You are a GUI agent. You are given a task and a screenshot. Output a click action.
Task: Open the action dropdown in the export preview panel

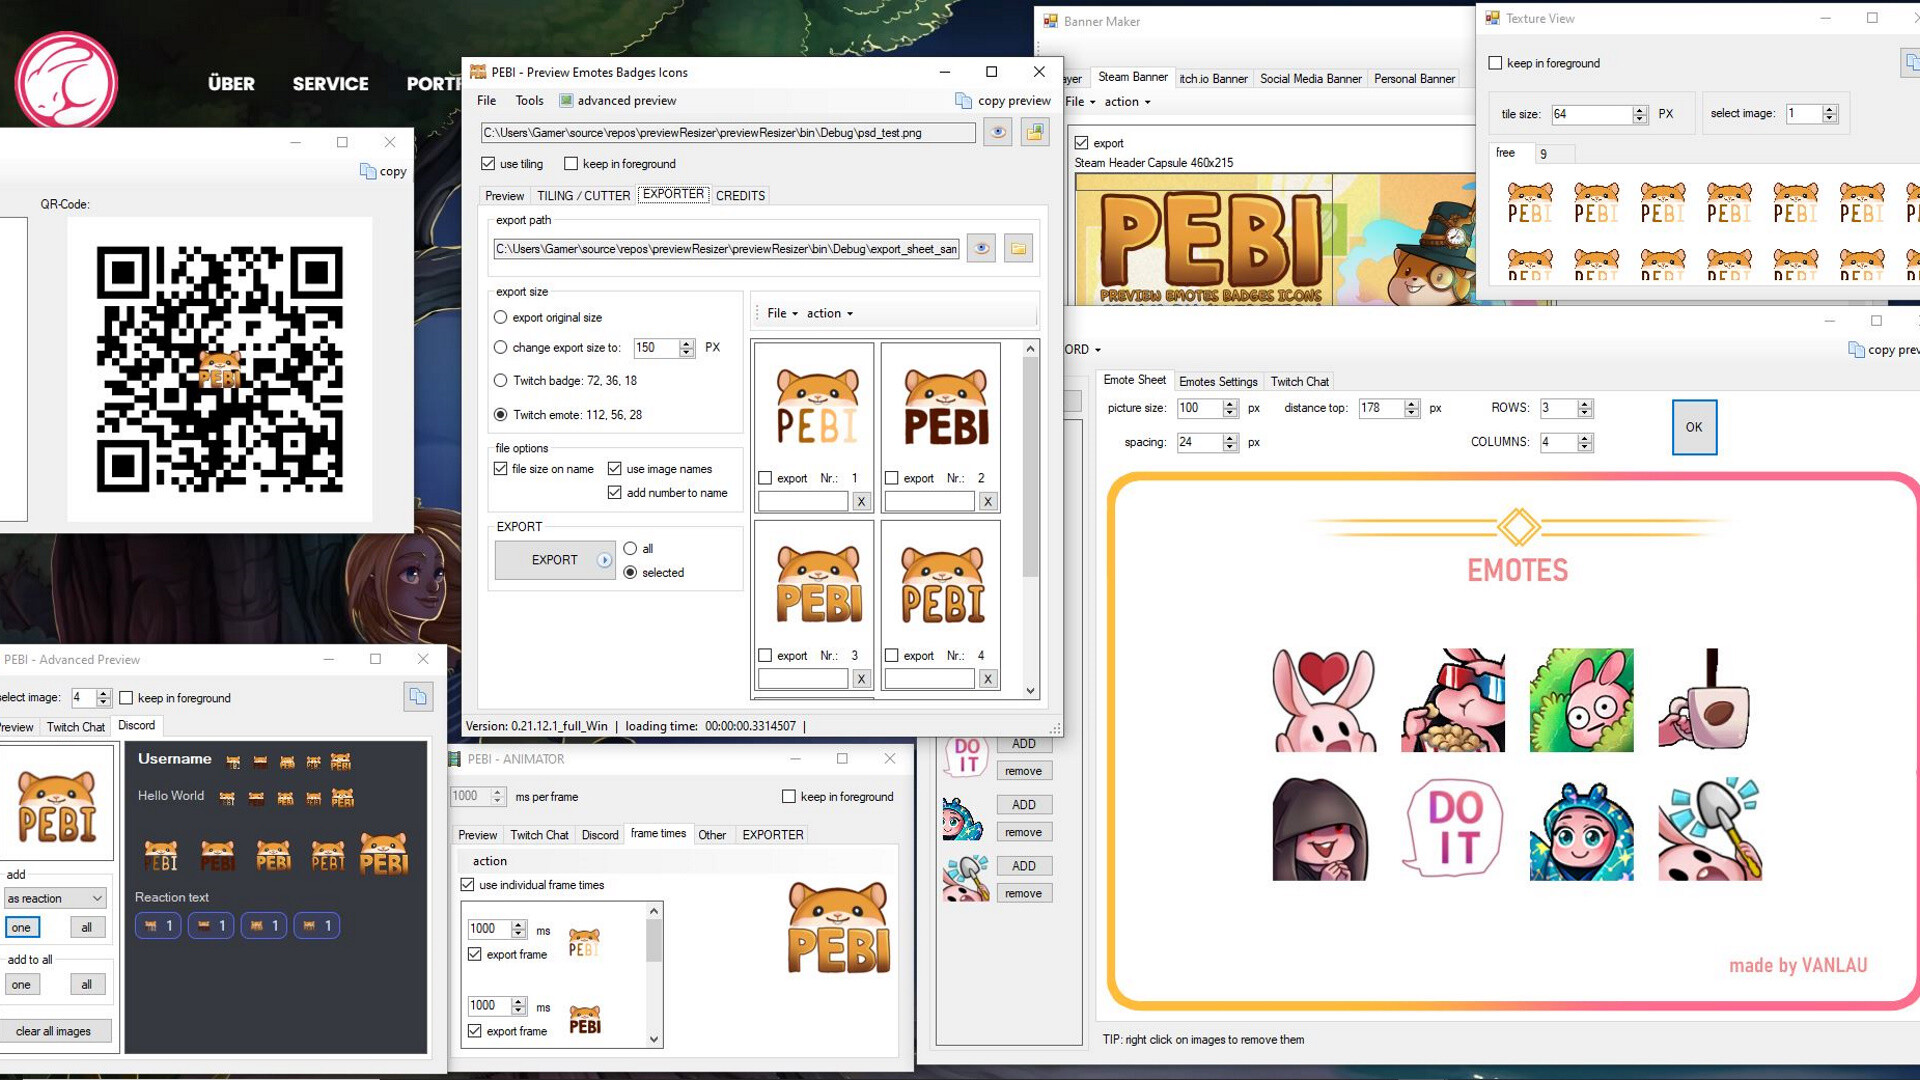click(x=826, y=313)
